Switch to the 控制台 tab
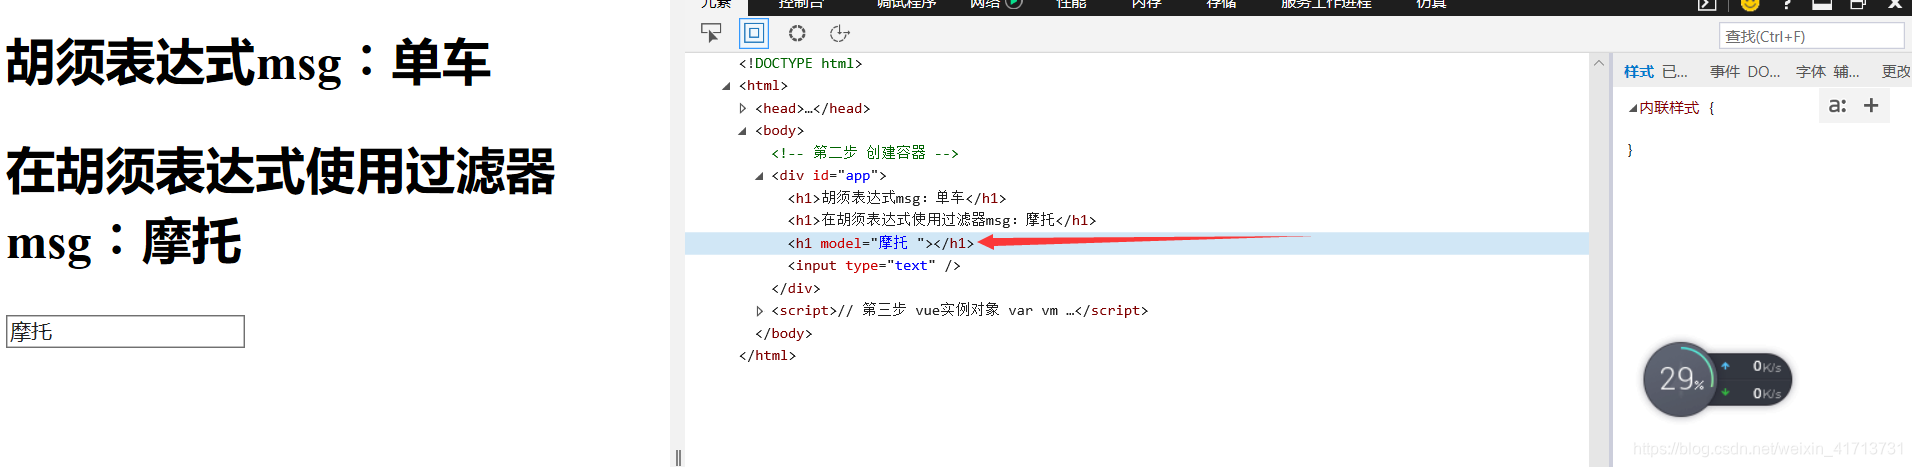The width and height of the screenshot is (1912, 467). pyautogui.click(x=801, y=4)
